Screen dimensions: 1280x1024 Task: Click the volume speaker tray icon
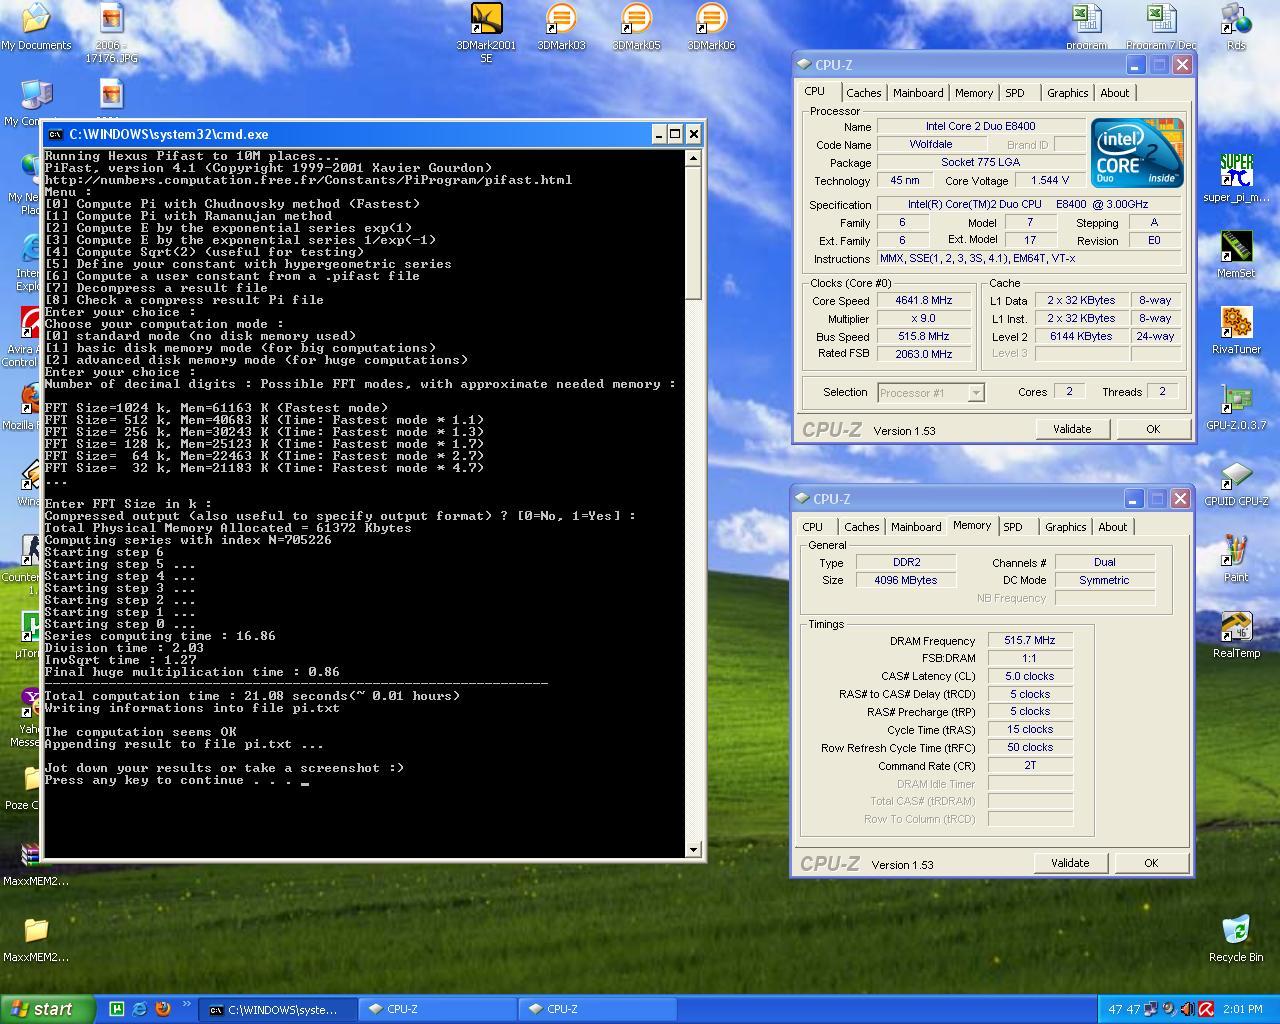coord(1186,1009)
